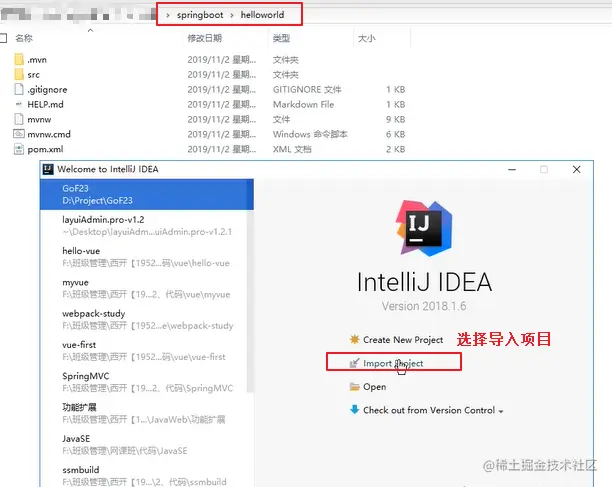Click the 9 KB size cell
612x487 pixels.
[395, 119]
